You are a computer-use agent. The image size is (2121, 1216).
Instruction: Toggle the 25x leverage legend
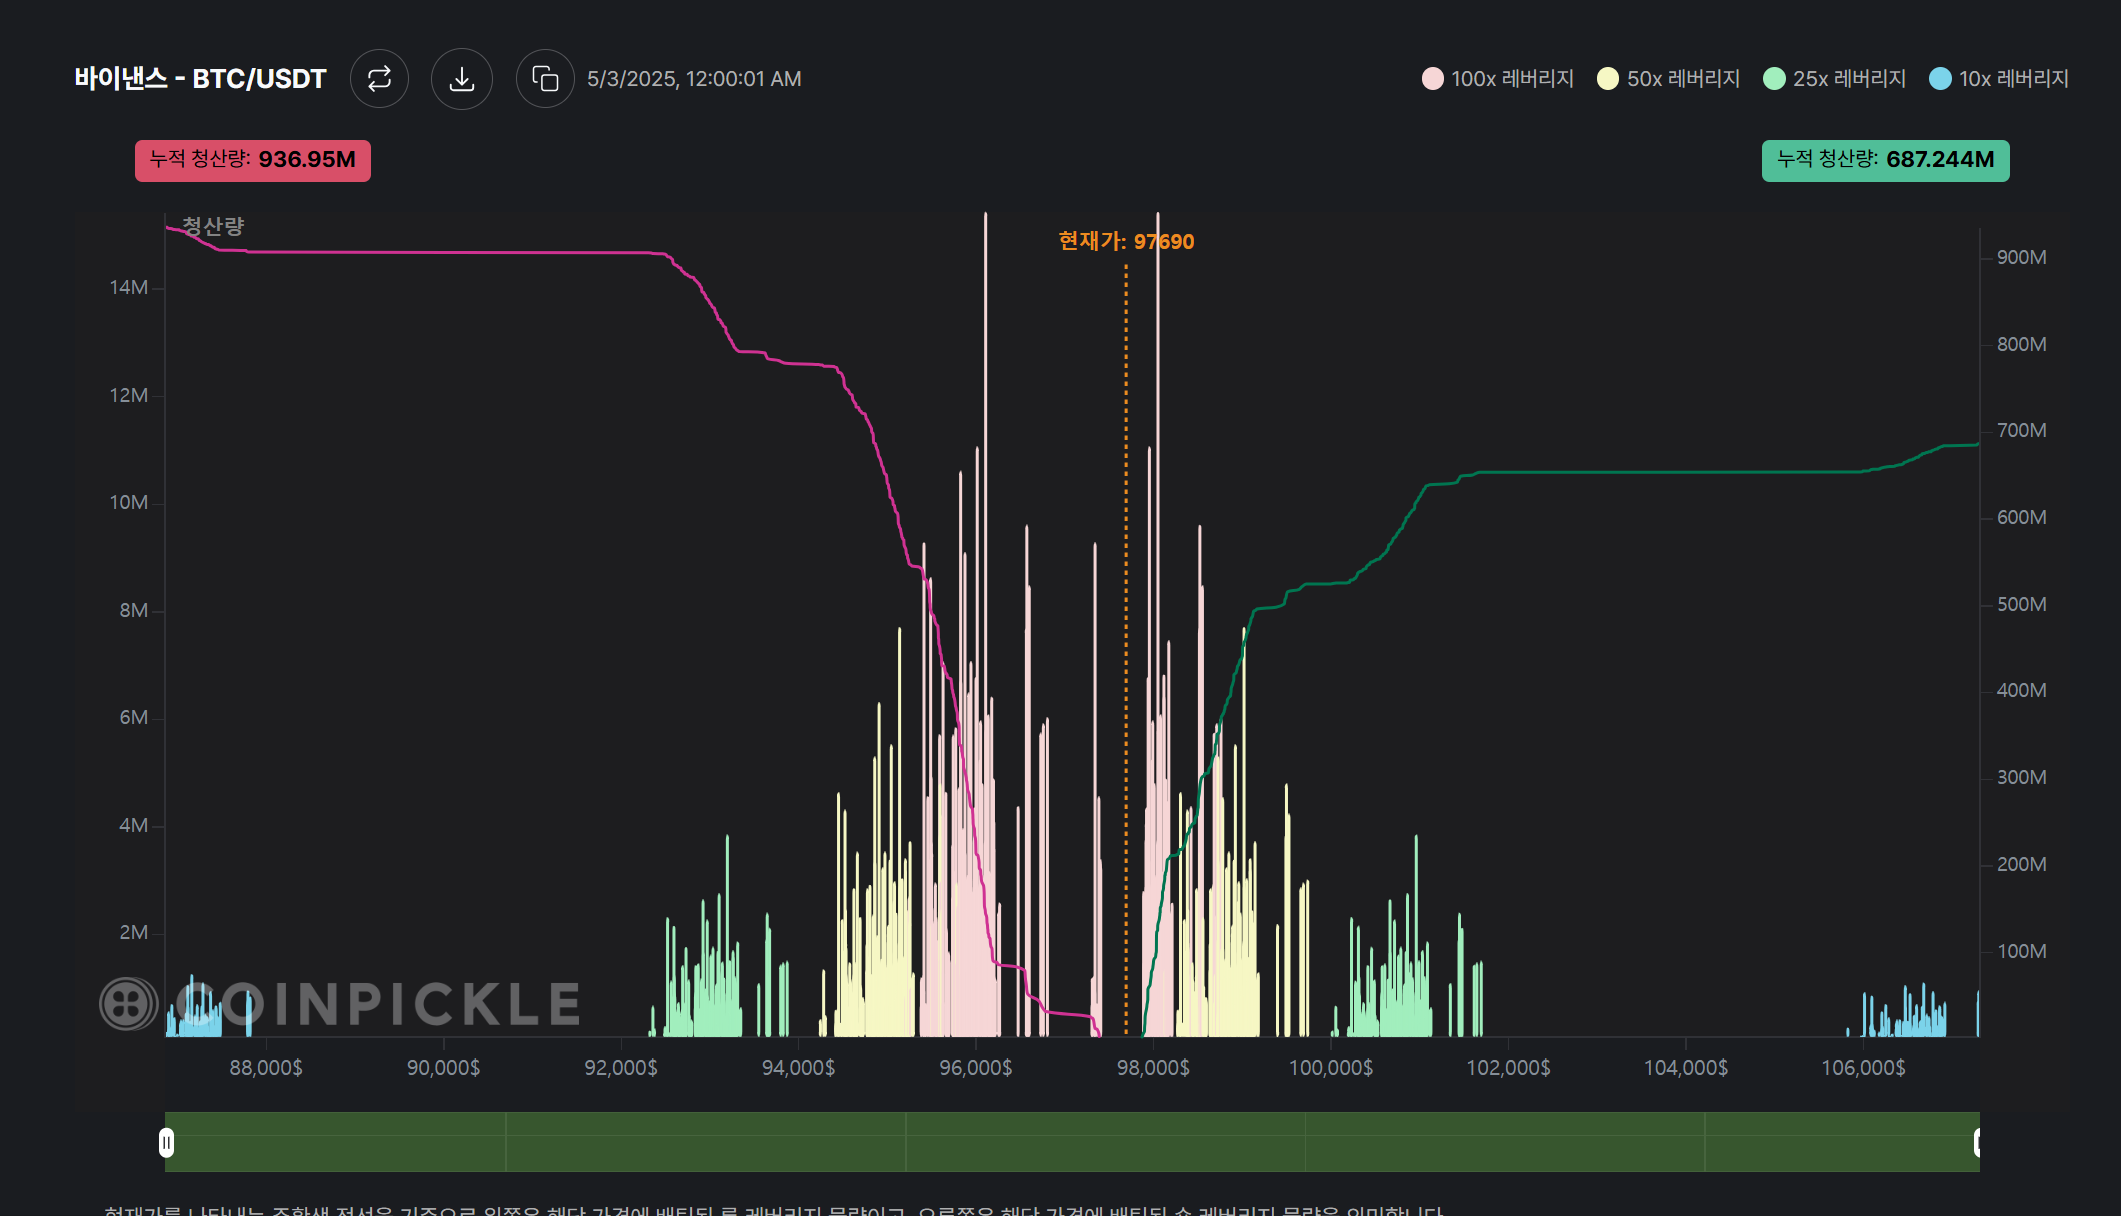(1848, 79)
